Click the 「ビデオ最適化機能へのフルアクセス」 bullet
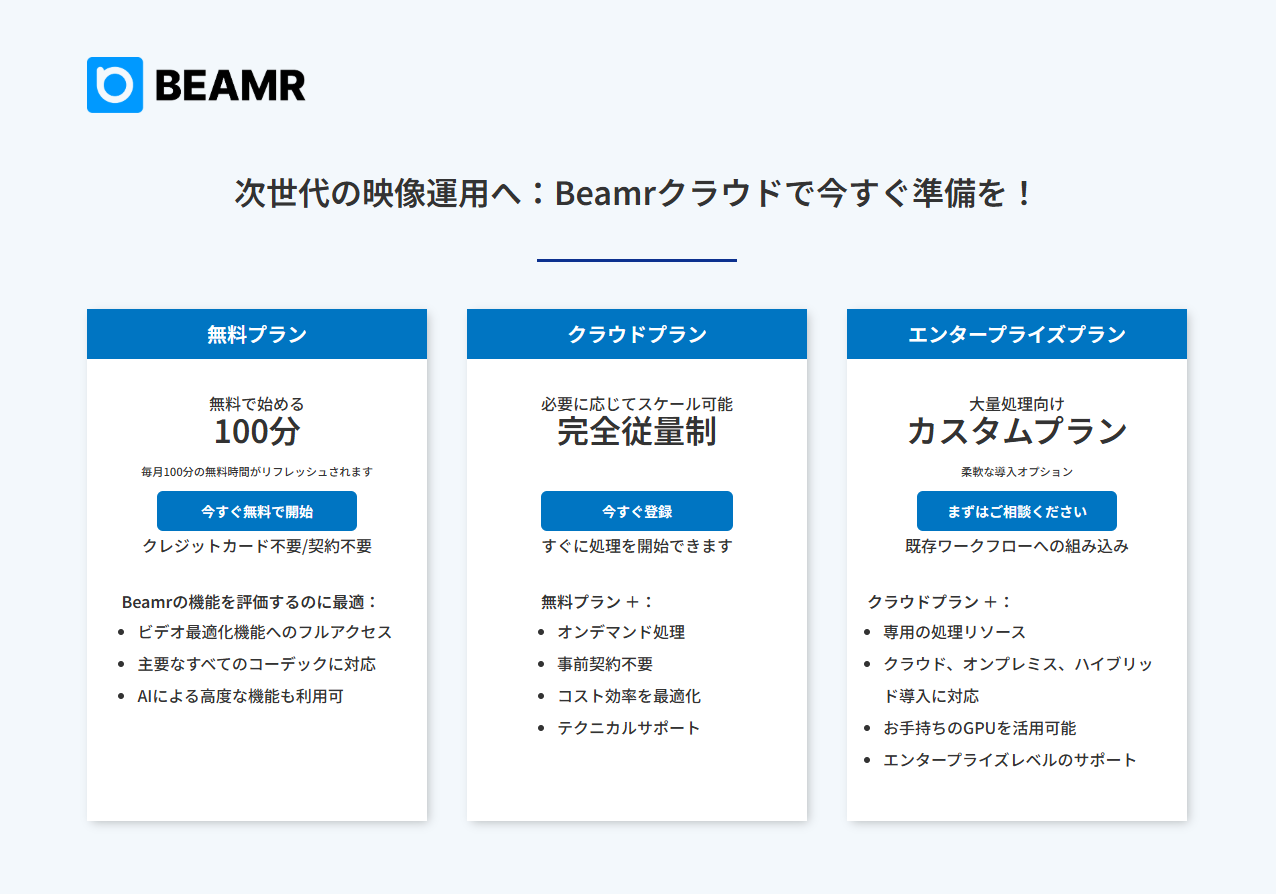Viewport: 1276px width, 894px height. 263,632
